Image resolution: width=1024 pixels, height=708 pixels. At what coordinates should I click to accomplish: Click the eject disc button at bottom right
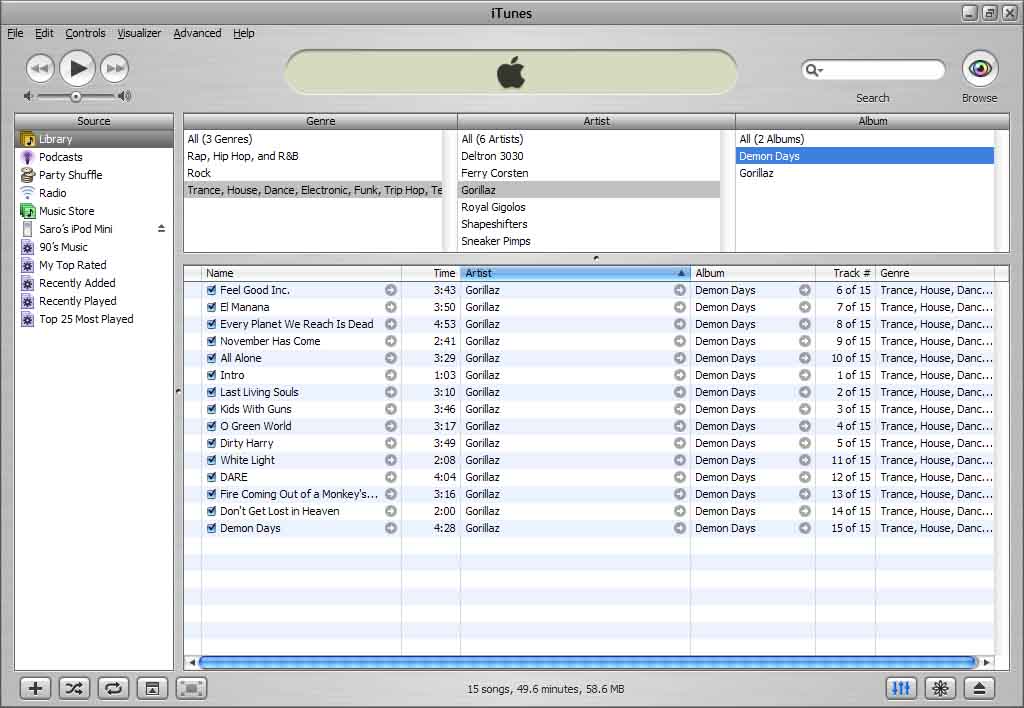(980, 688)
